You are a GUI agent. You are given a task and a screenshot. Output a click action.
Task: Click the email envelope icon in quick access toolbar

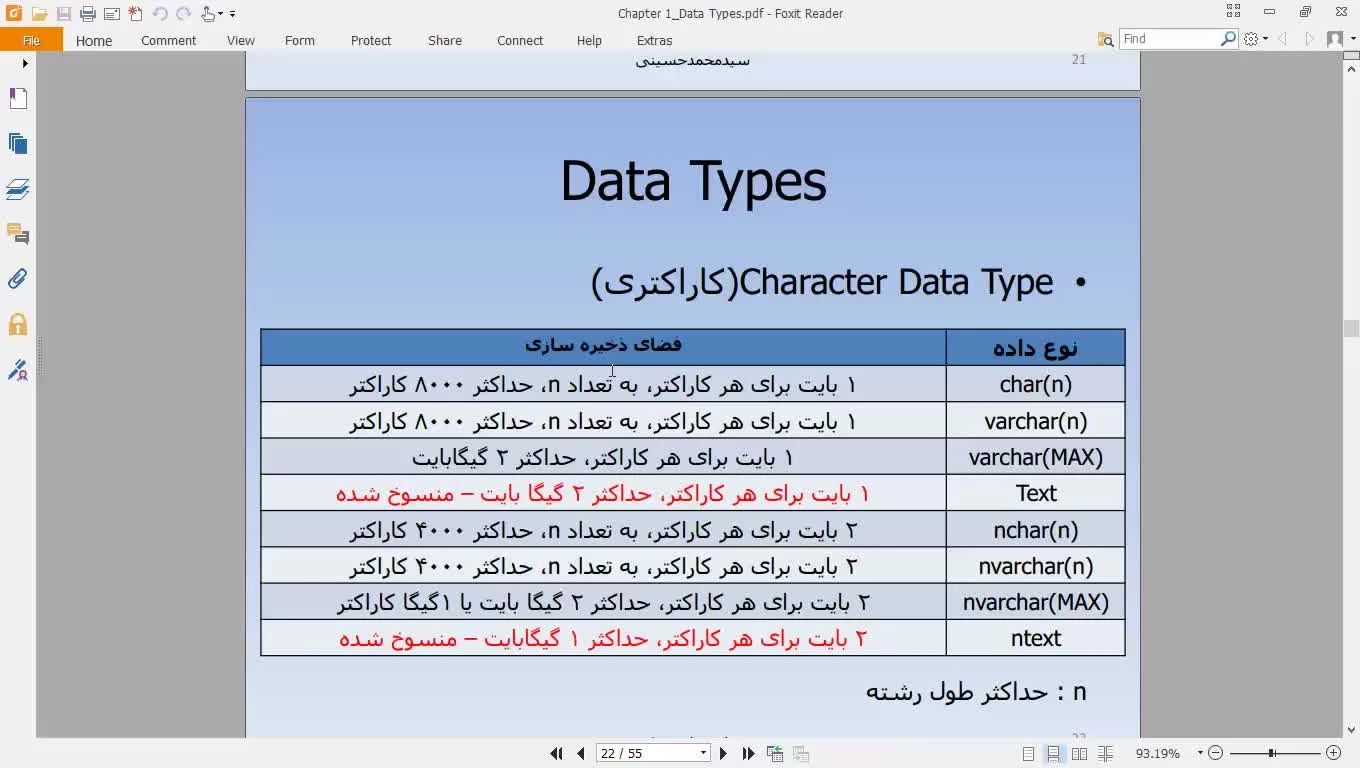[x=112, y=14]
